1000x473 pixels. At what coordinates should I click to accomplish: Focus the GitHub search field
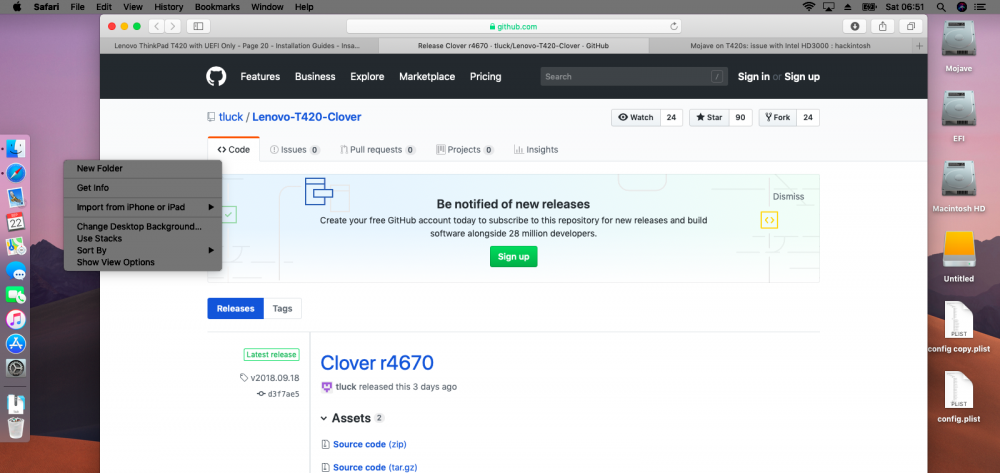pos(634,76)
